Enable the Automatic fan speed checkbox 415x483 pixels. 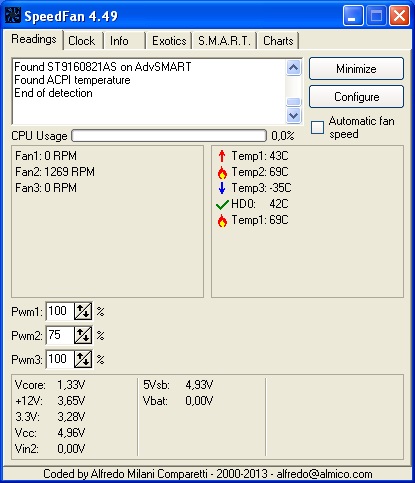[317, 127]
